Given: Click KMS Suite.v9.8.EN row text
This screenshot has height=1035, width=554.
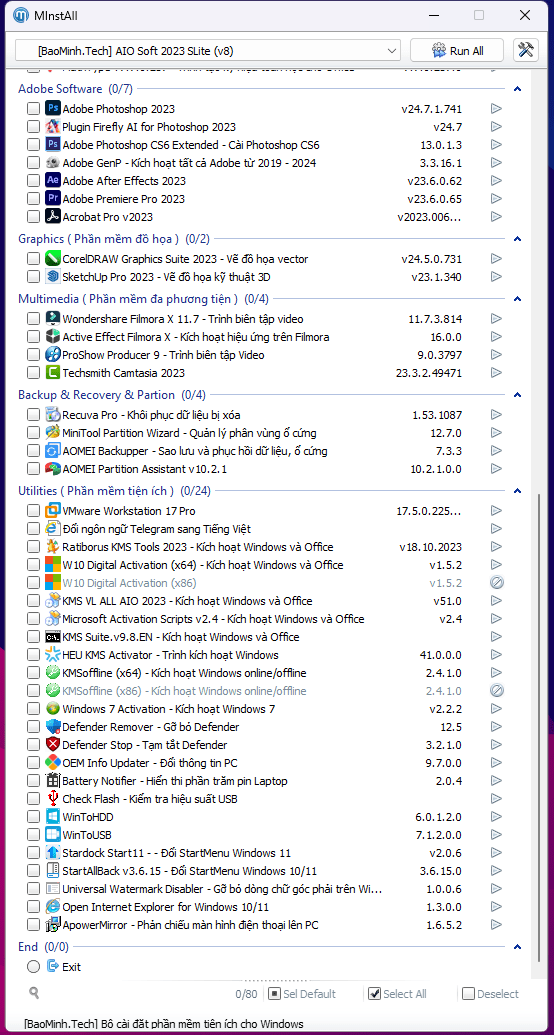Looking at the screenshot, I should click(x=180, y=637).
